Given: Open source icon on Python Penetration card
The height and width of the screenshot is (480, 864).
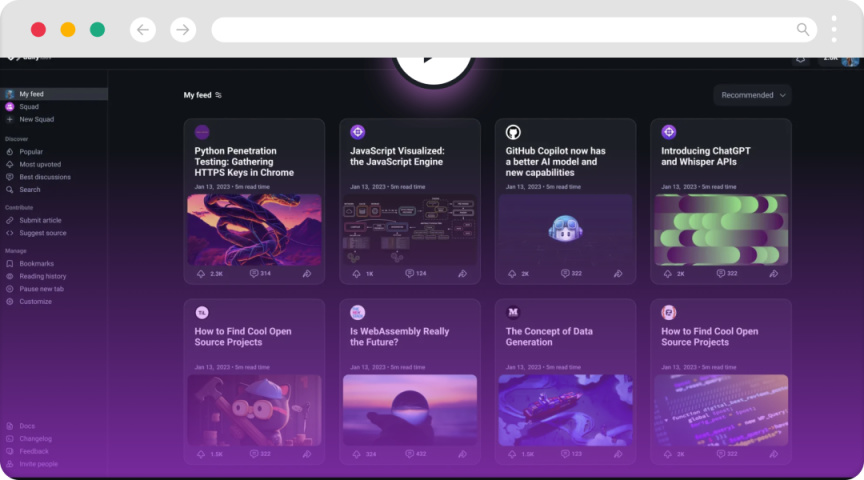Looking at the screenshot, I should pyautogui.click(x=202, y=132).
